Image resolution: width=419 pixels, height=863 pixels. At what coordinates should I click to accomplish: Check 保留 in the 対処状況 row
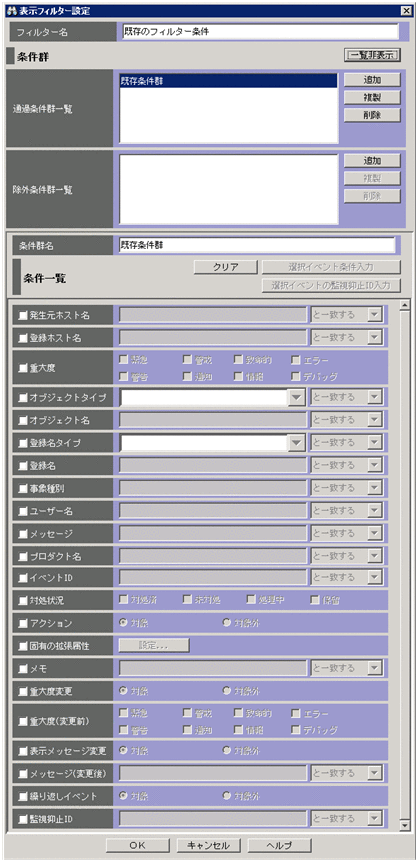[x=315, y=600]
